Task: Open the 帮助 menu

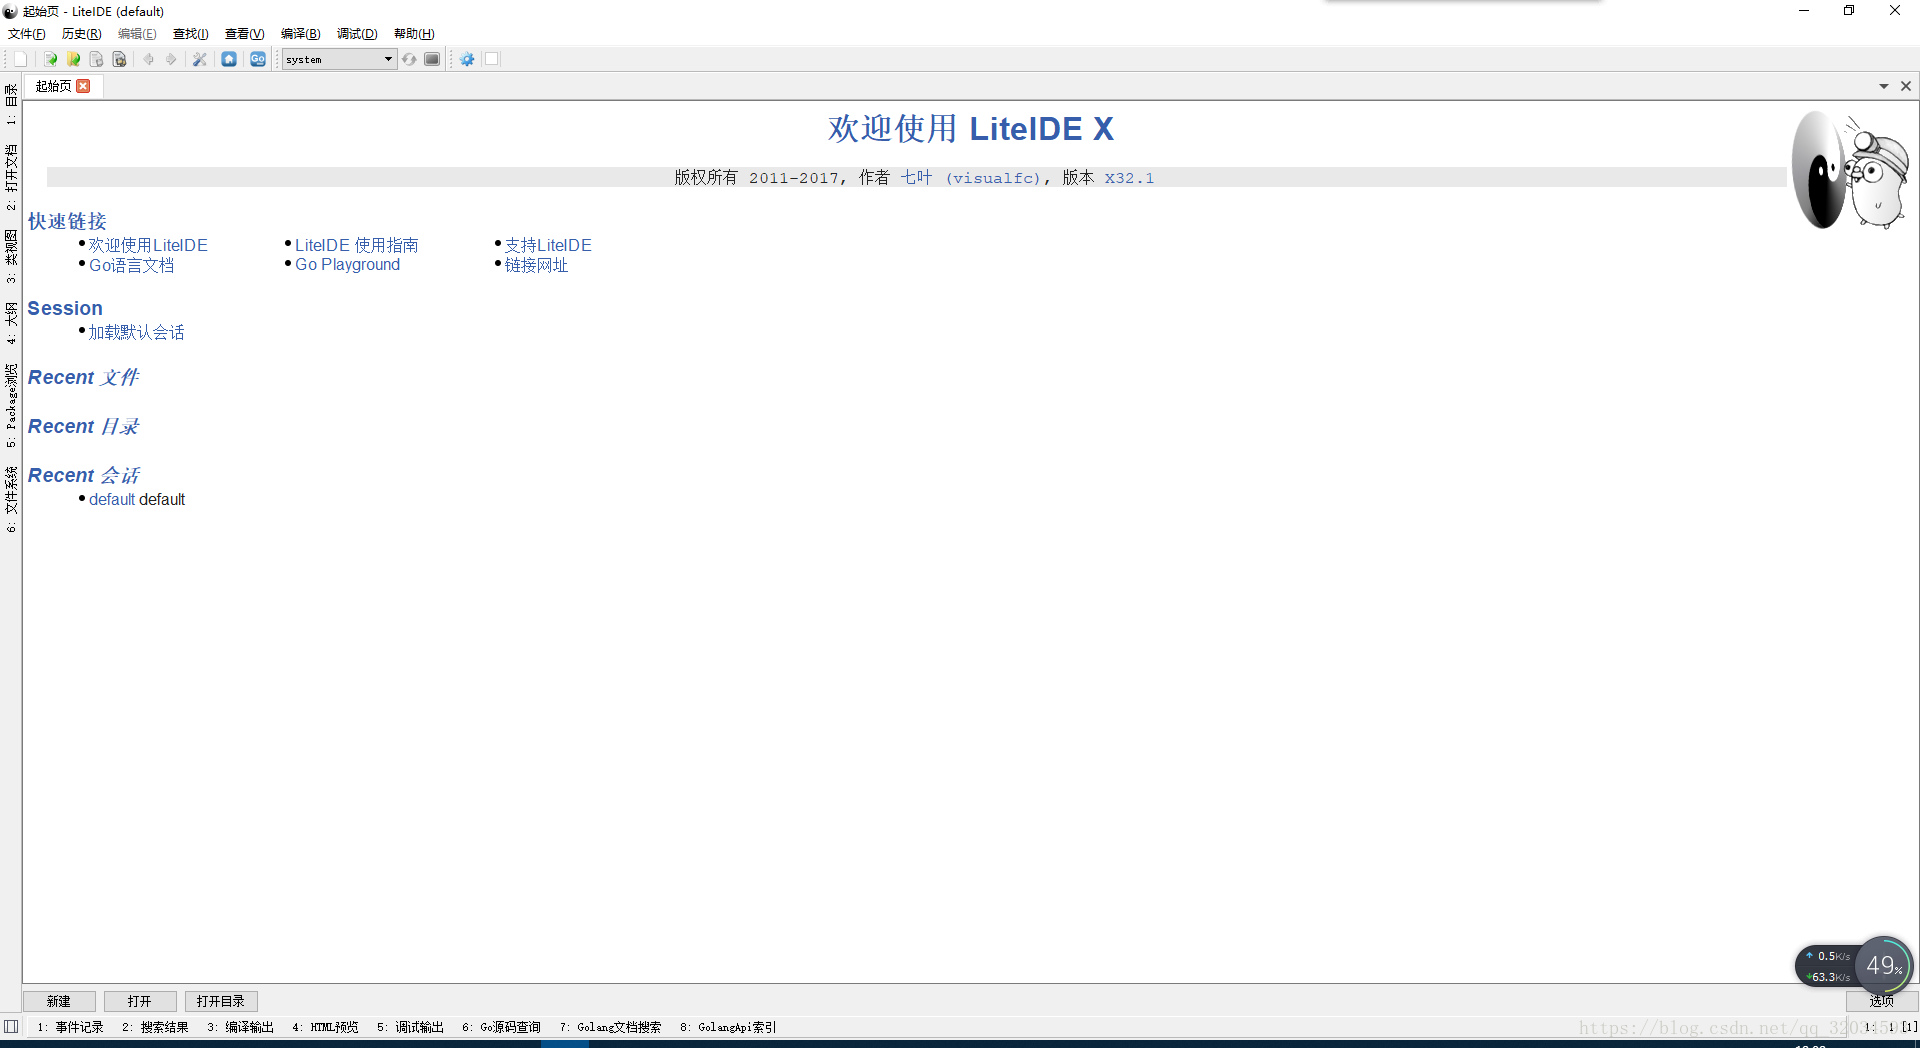Action: click(414, 34)
